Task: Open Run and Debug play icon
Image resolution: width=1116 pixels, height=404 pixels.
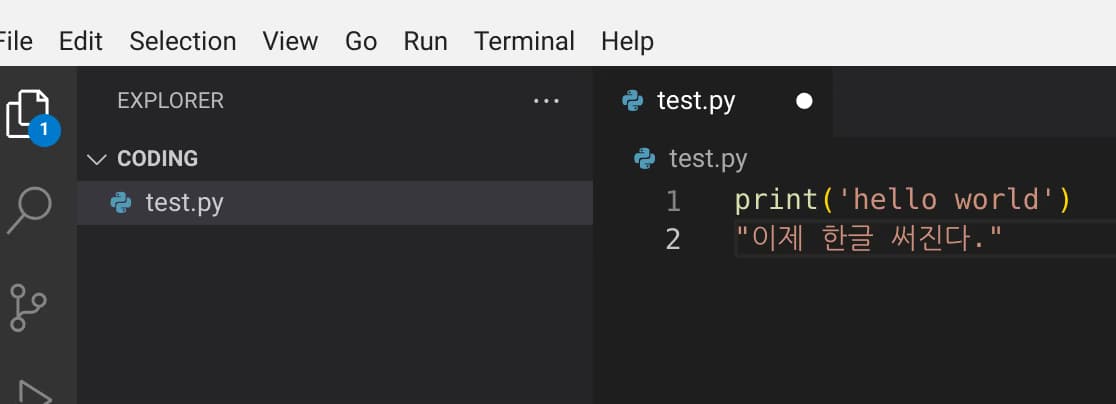Action: pyautogui.click(x=32, y=390)
